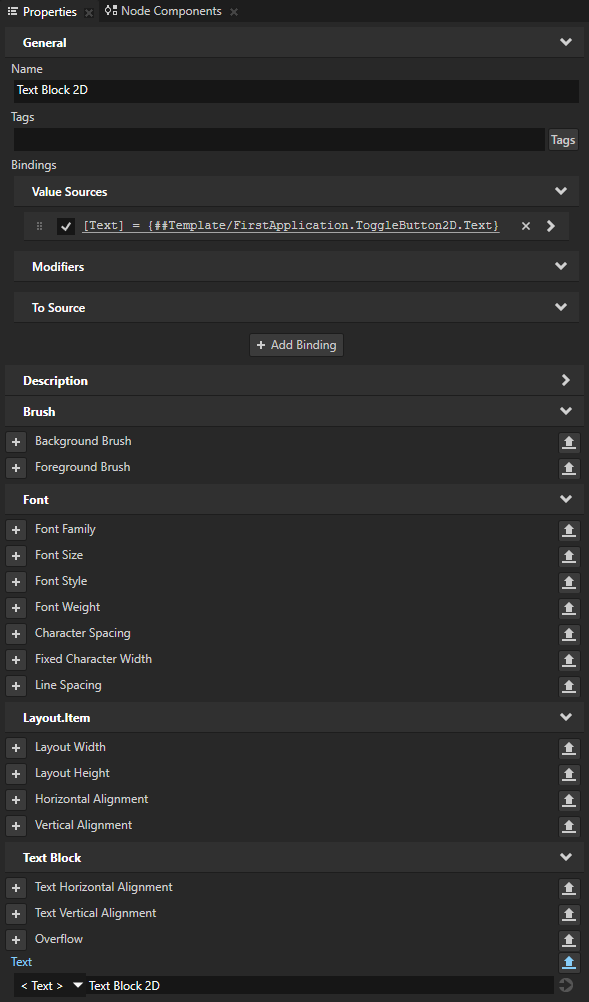
Task: Collapse the Font section
Action: pos(565,498)
